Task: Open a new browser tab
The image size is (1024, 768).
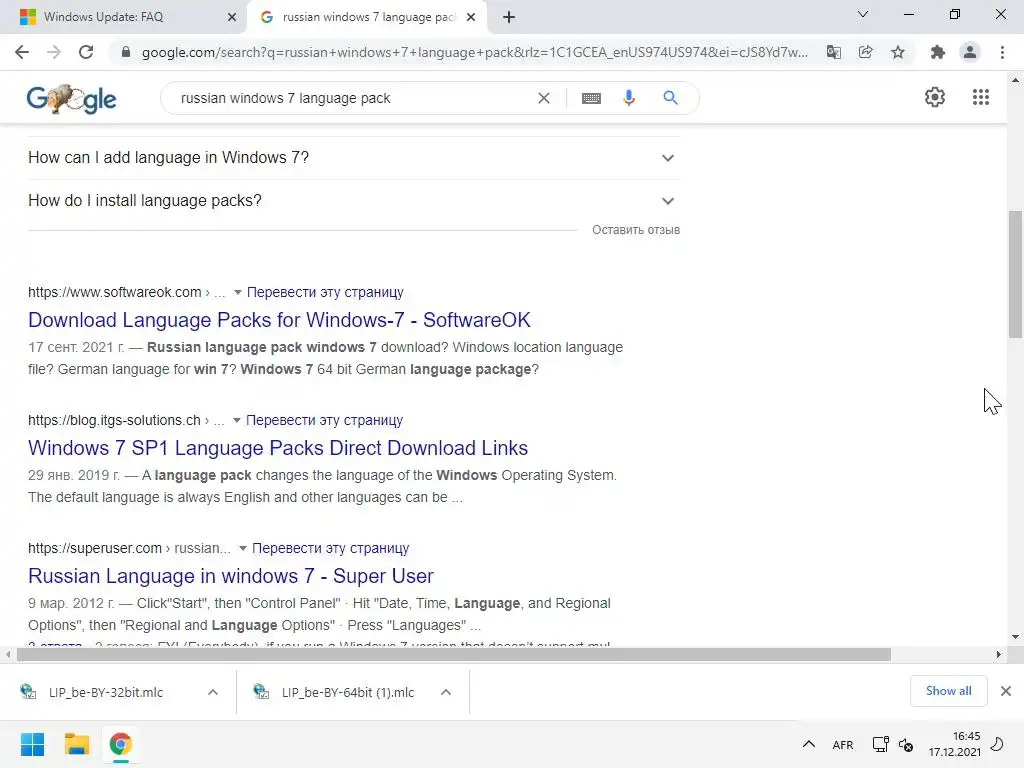Action: 509,17
